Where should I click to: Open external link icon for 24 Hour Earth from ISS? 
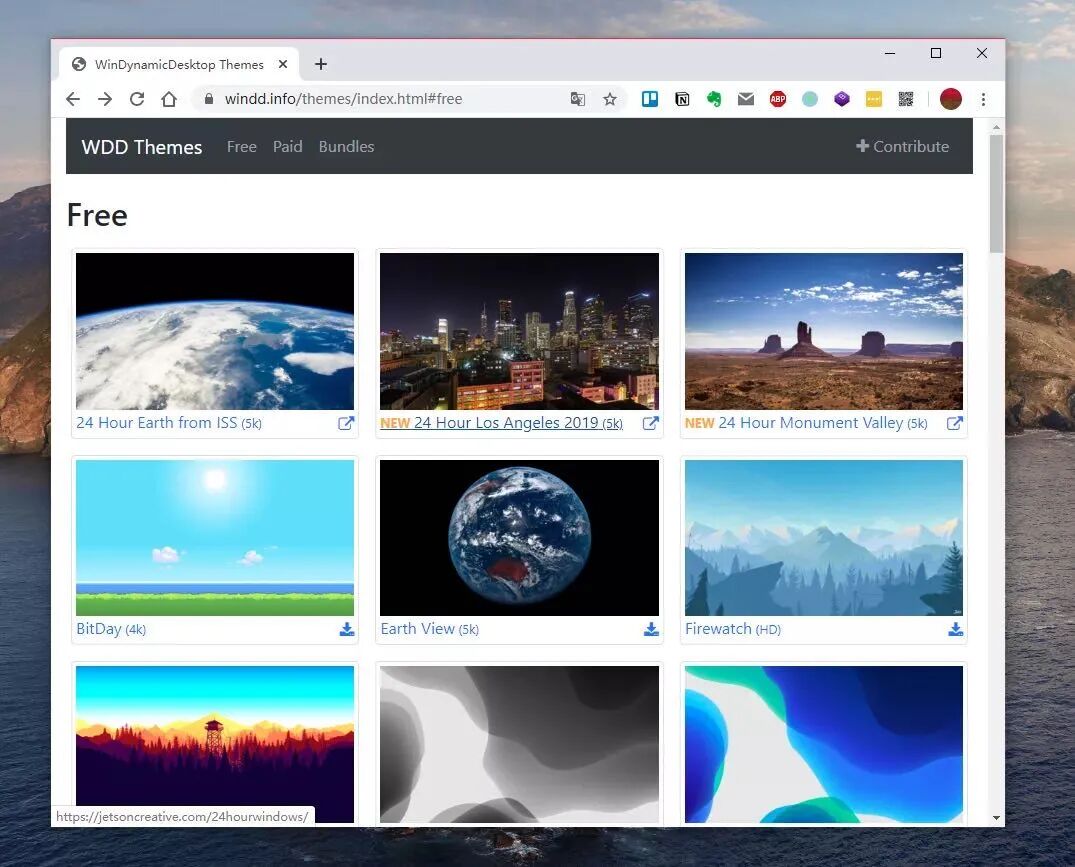point(346,424)
